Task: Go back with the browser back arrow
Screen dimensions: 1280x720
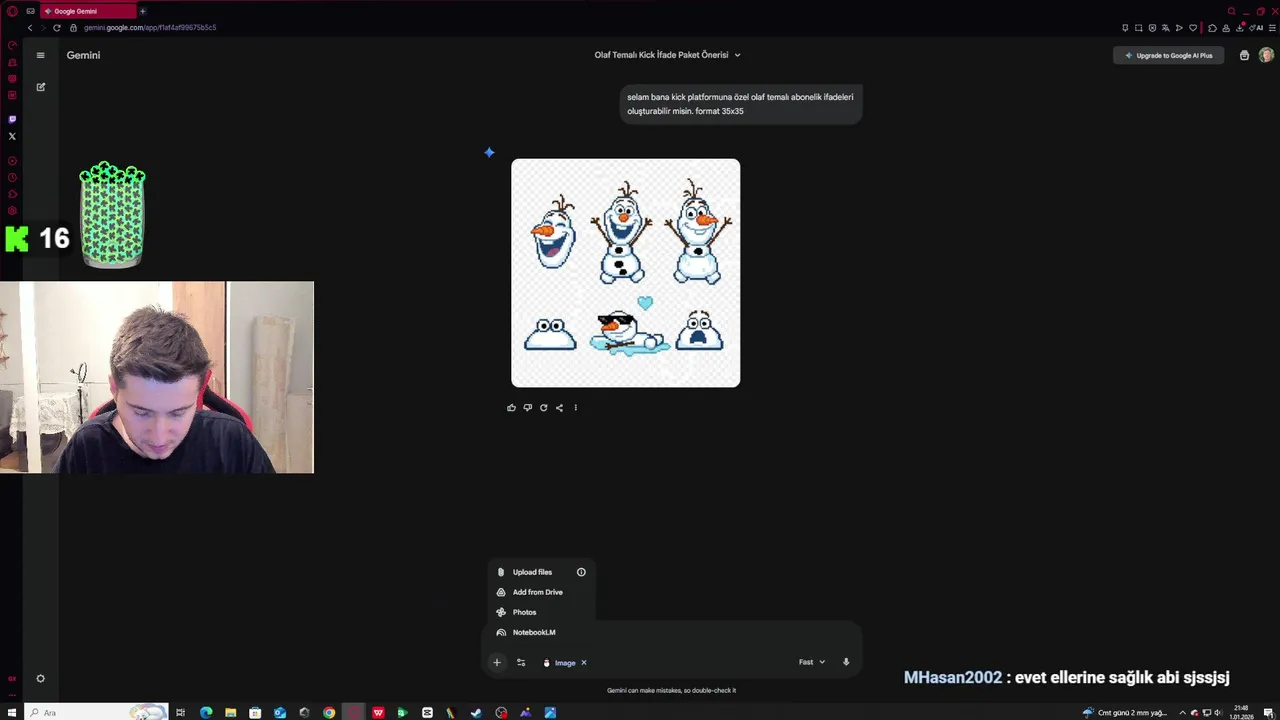Action: point(30,28)
